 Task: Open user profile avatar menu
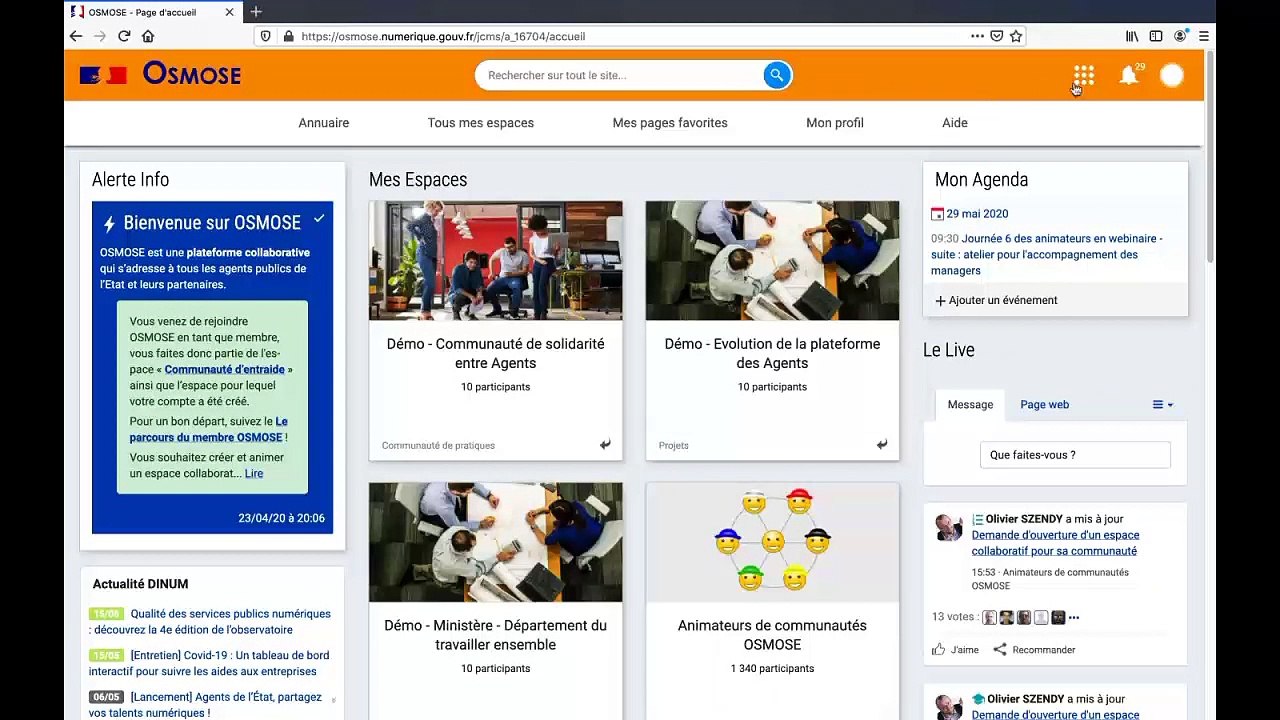tap(1172, 75)
